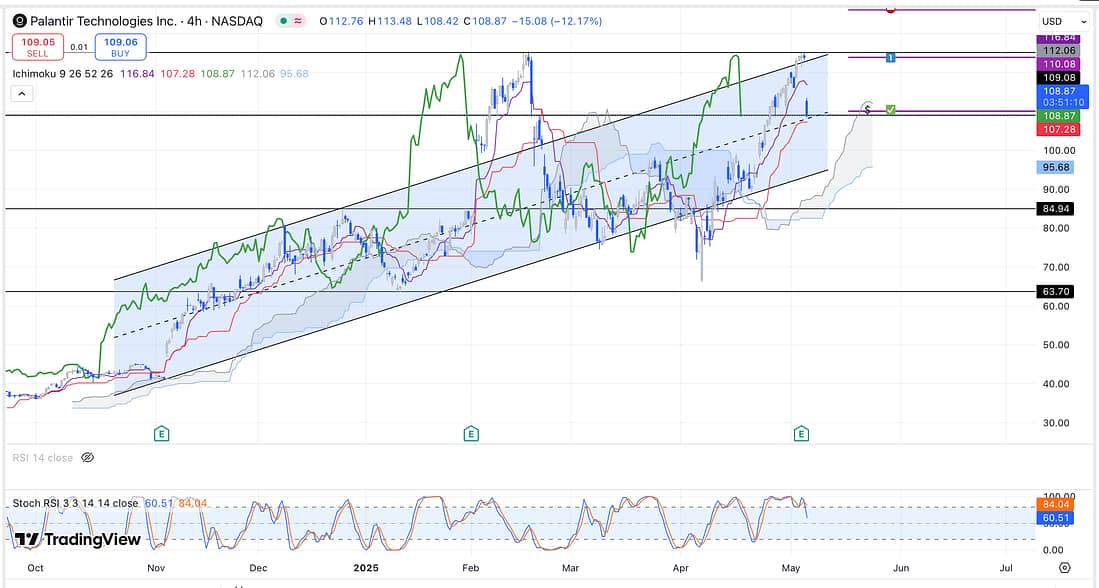Screen dimensions: 1099x588
Task: Open the earnings marker near early November
Action: 162,434
